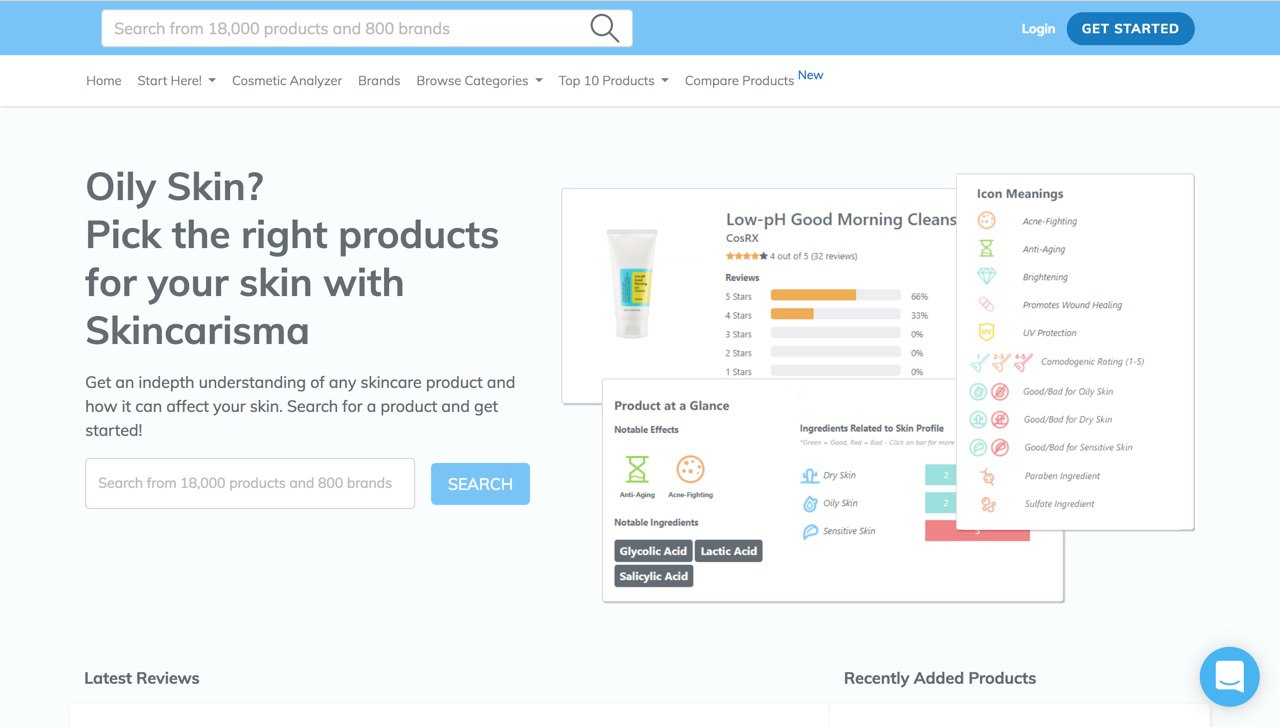Click the Good/Bad for Oily Skin label
The image size is (1280, 727).
coord(1068,392)
